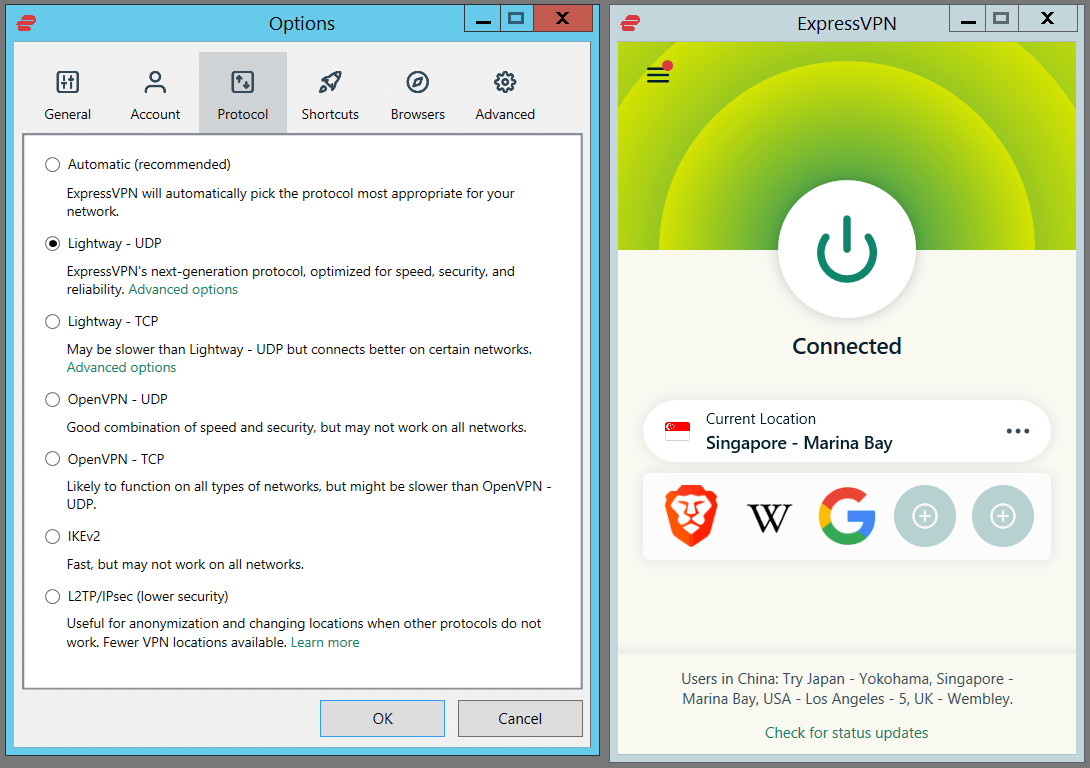Toggle the VPN power button
Viewport: 1090px width, 768px height.
pos(847,249)
